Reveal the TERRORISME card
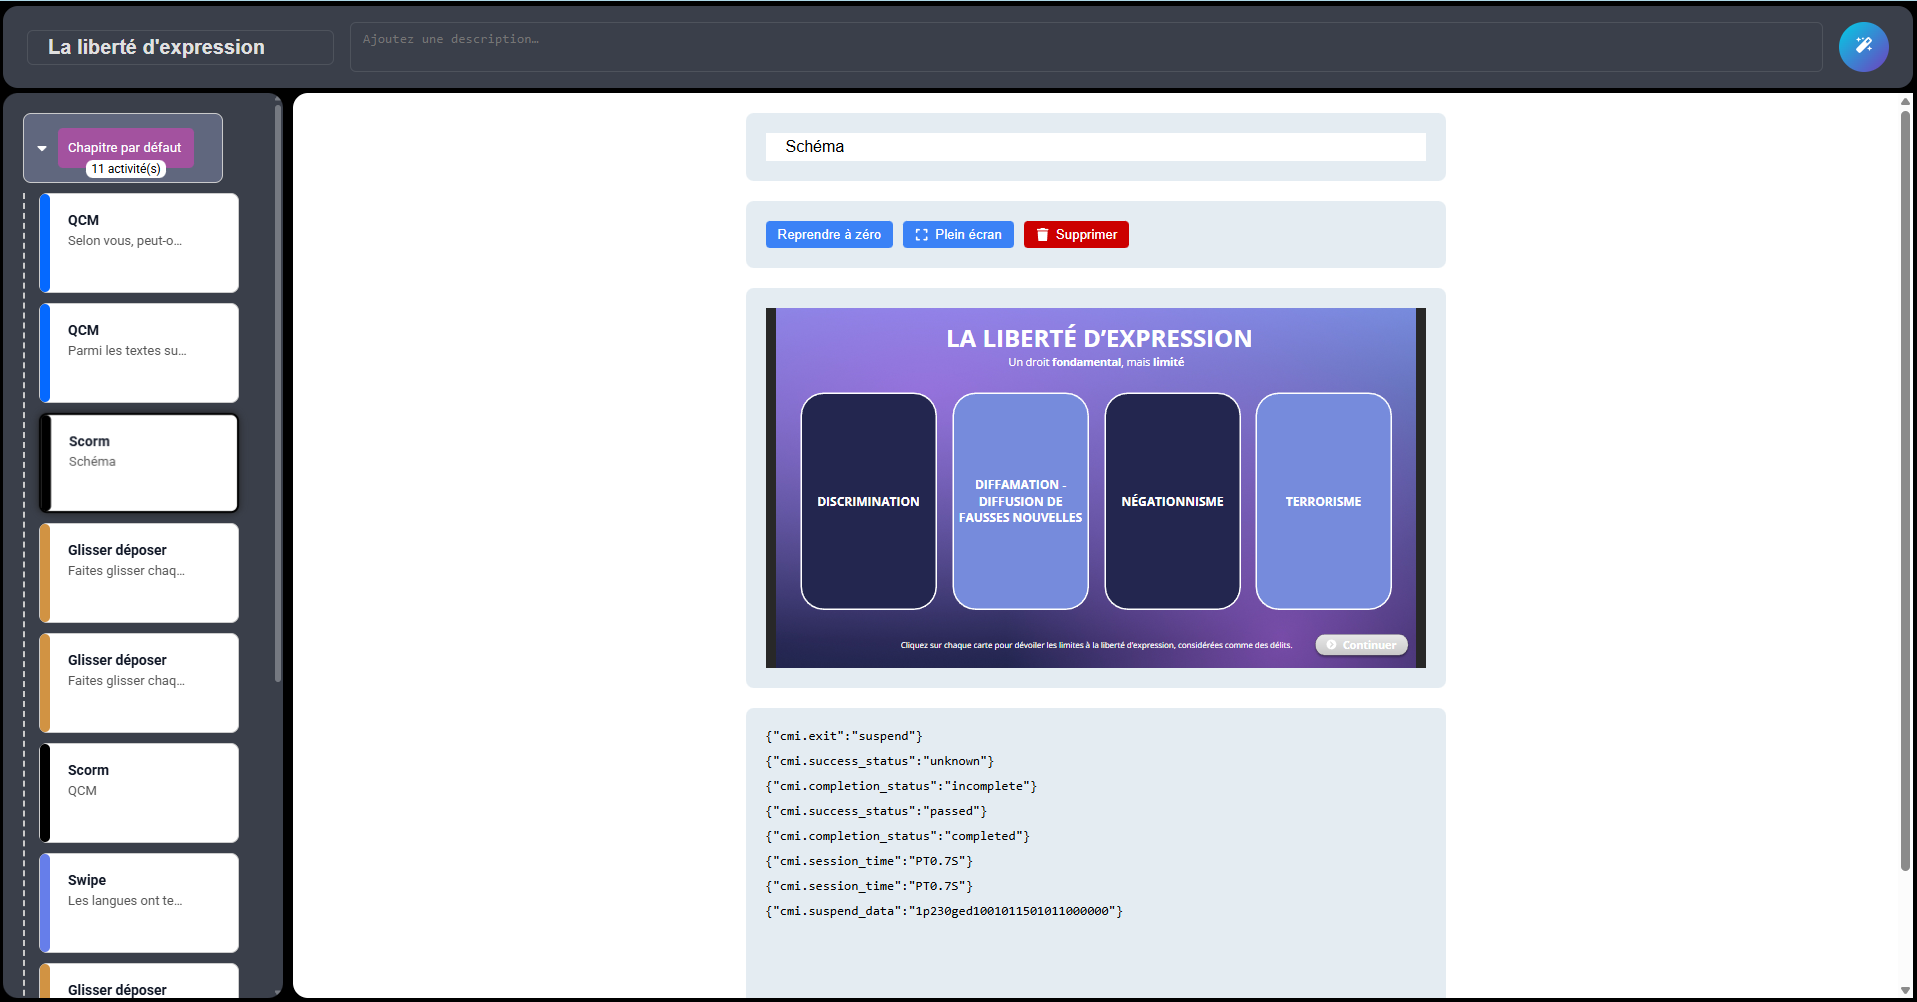1917x1002 pixels. [x=1323, y=501]
